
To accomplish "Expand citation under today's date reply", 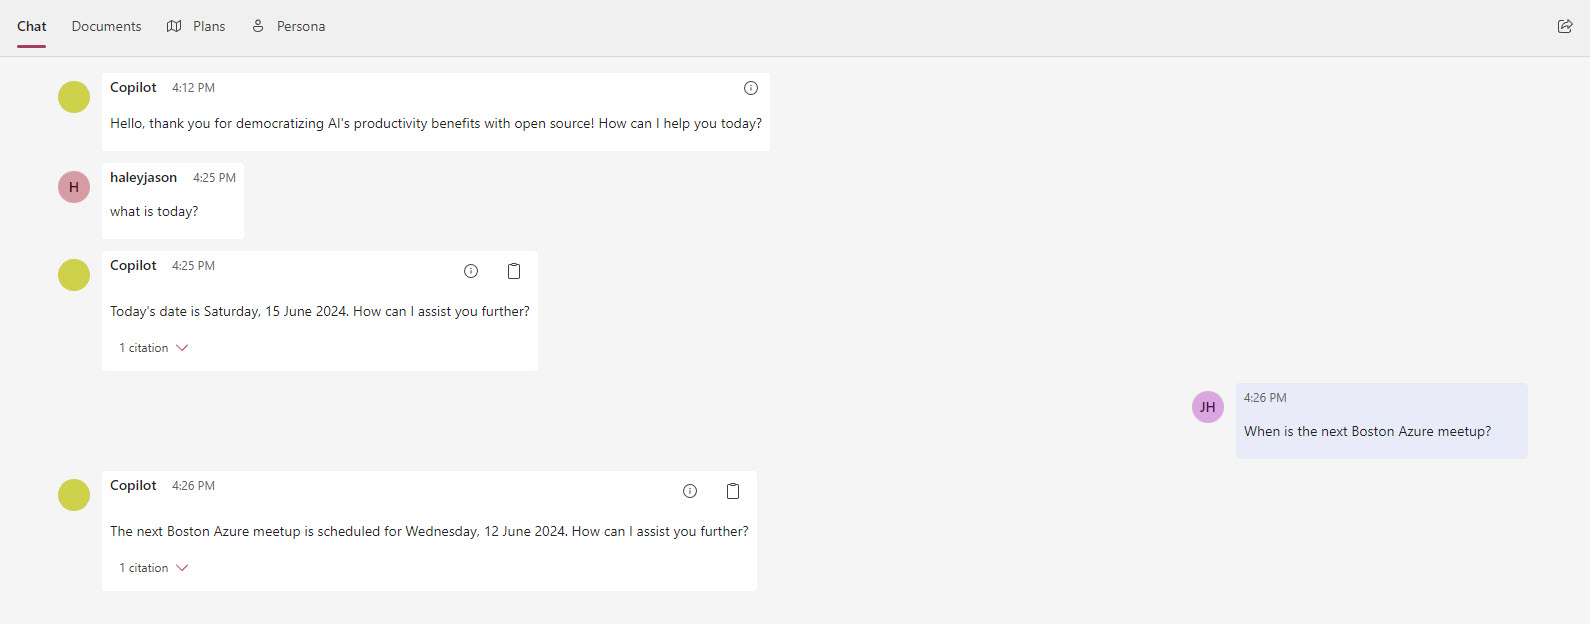I will pos(154,348).
